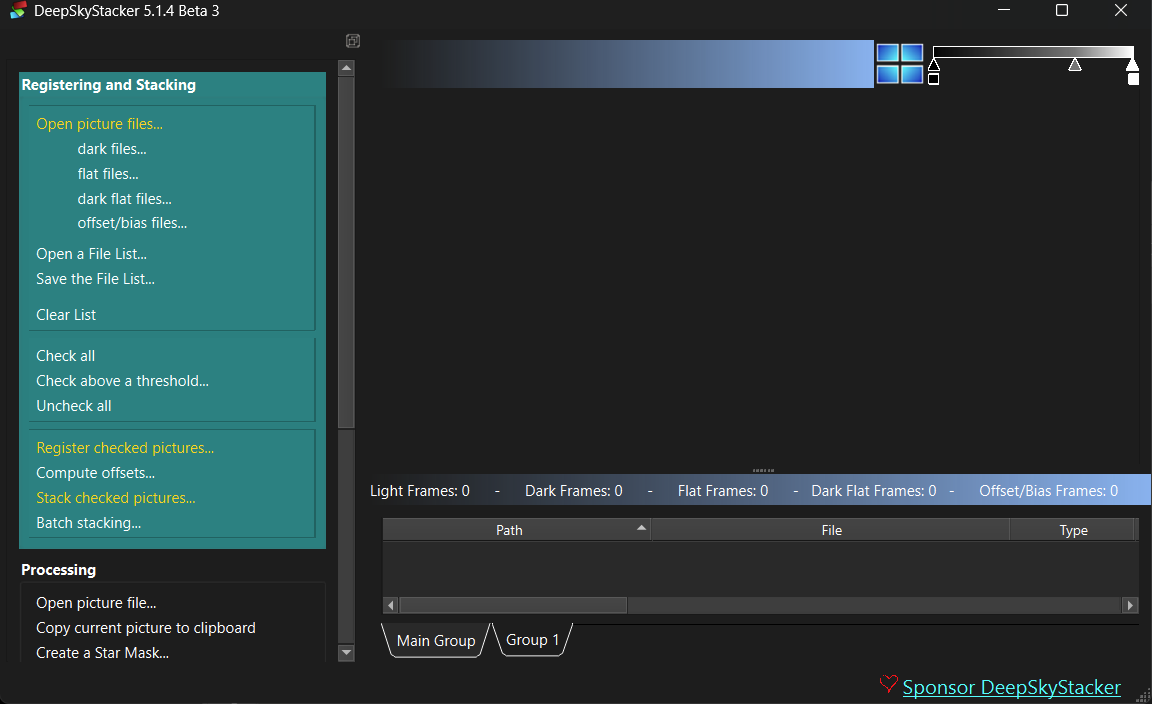Check all pictures
1152x704 pixels.
pos(65,356)
